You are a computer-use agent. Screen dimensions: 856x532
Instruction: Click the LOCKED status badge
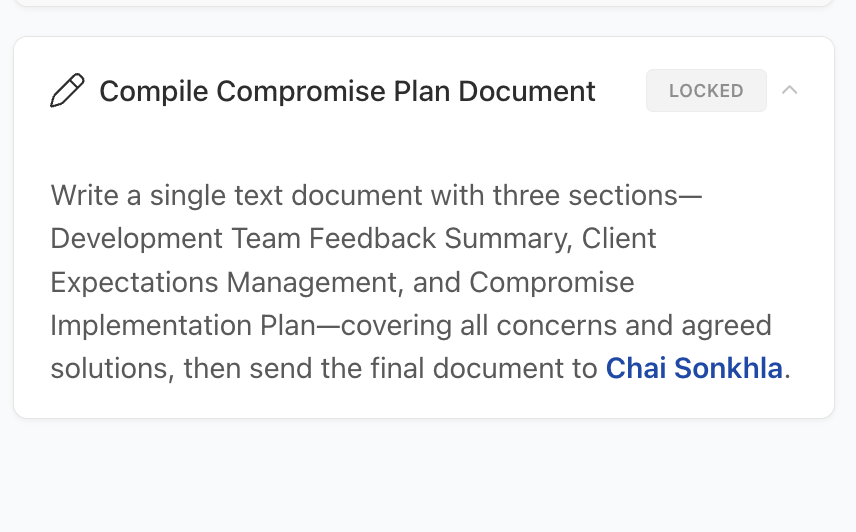click(x=706, y=91)
